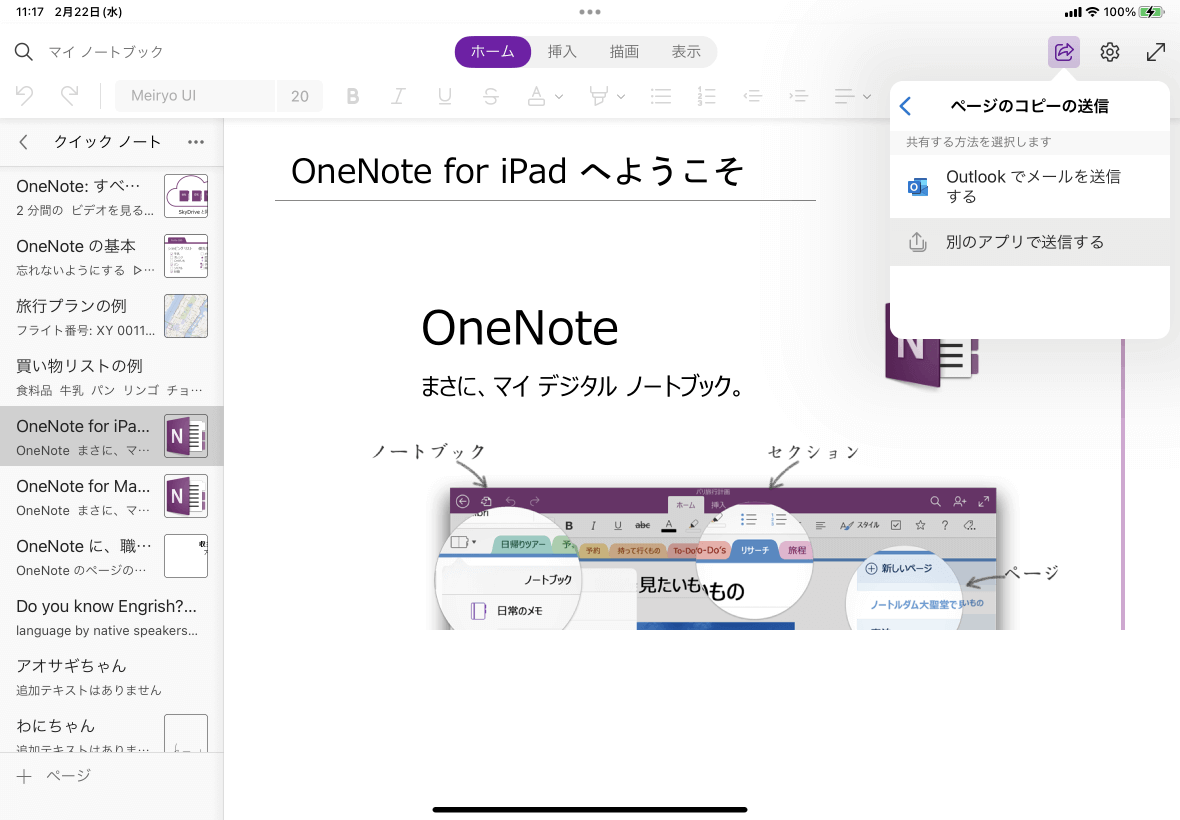The width and height of the screenshot is (1180, 820).
Task: Go back from ページのコピーの送信 panel
Action: 905,106
